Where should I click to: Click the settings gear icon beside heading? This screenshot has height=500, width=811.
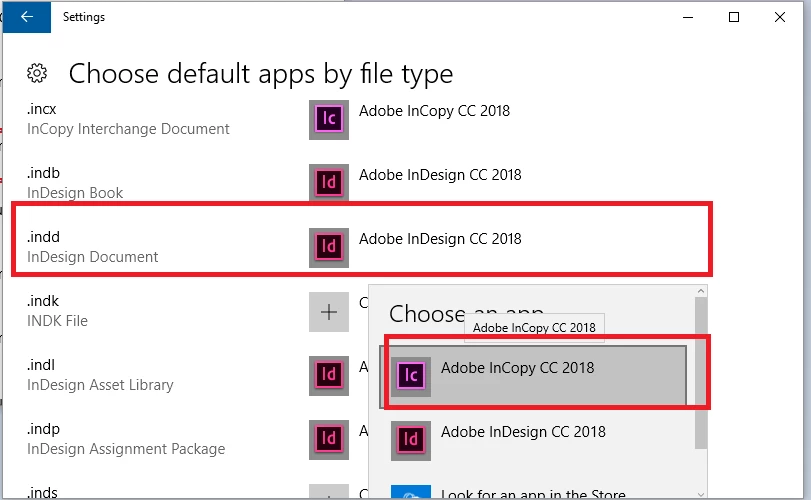tap(37, 73)
